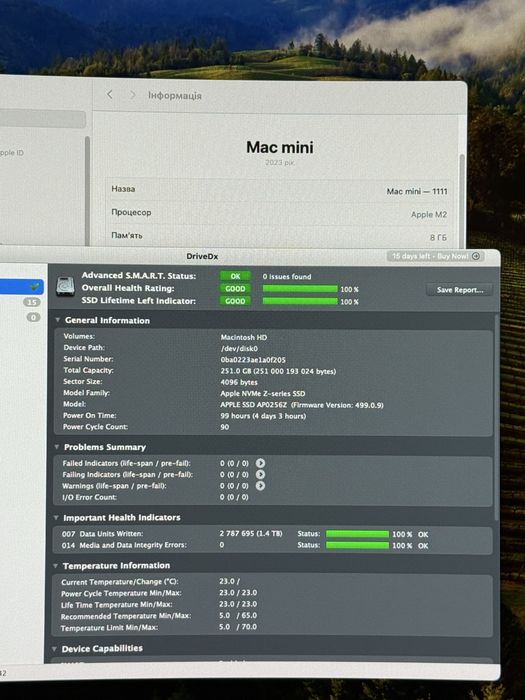Collapse the Temperature Information section
525x700 pixels.
[x=56, y=566]
